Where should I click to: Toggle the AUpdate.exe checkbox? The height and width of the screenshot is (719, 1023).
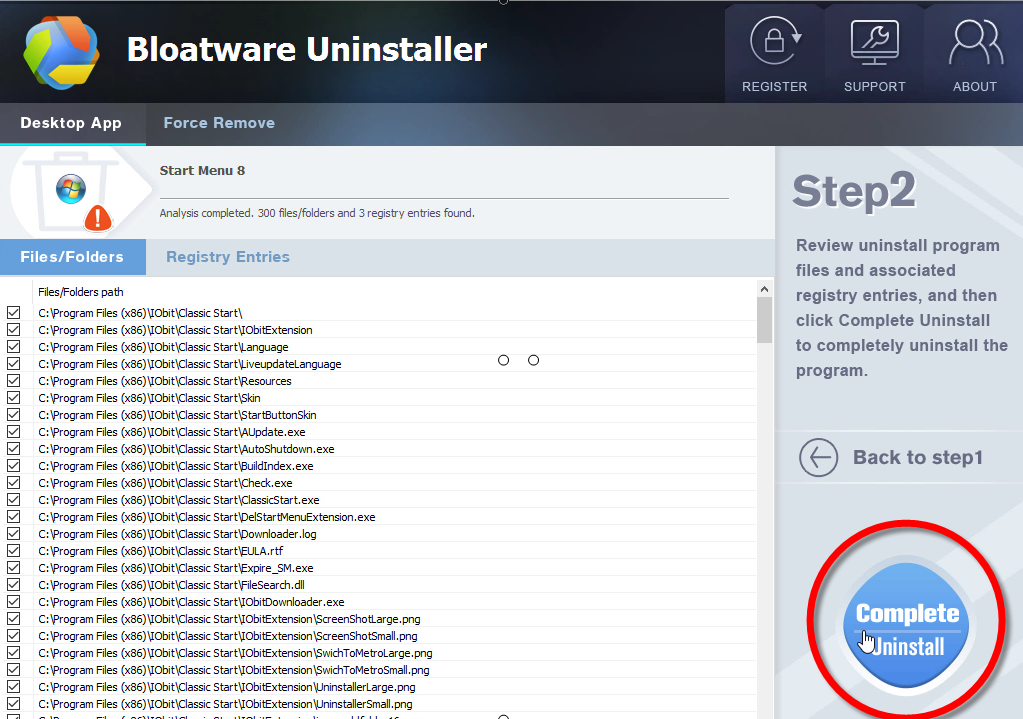(14, 431)
